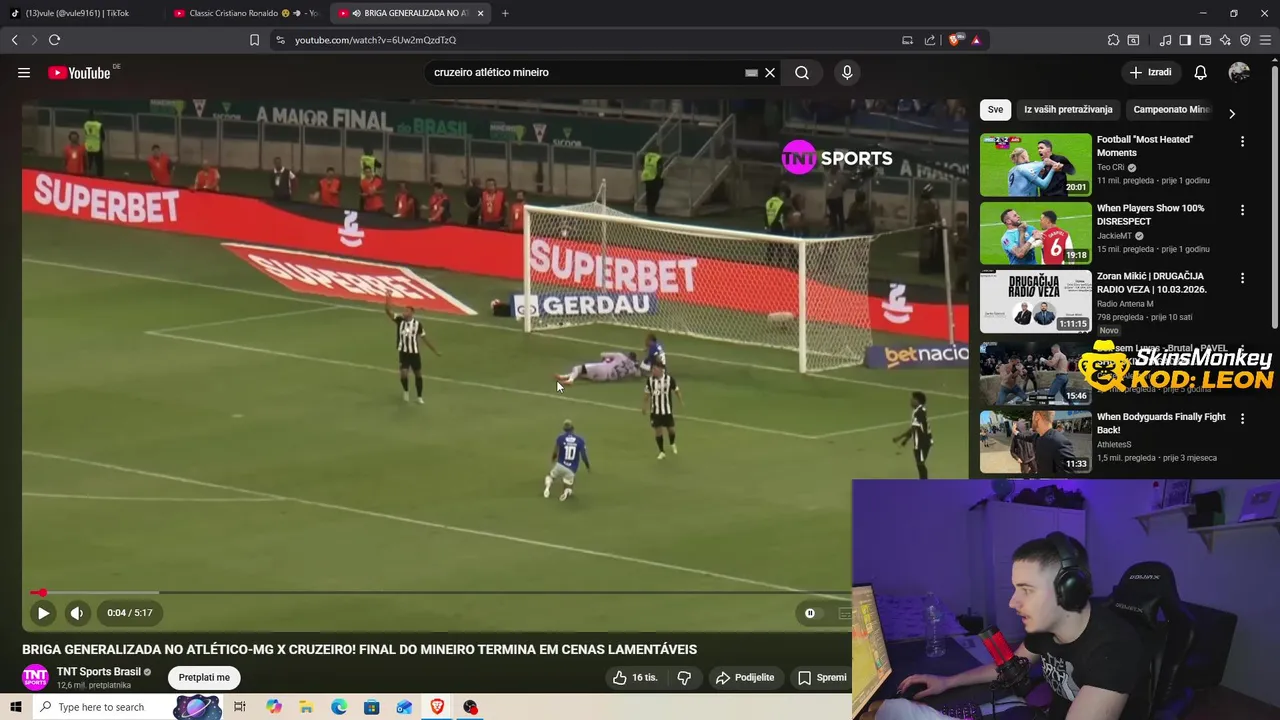Go to the YouTube home logo
The width and height of the screenshot is (1280, 720).
tap(79, 72)
